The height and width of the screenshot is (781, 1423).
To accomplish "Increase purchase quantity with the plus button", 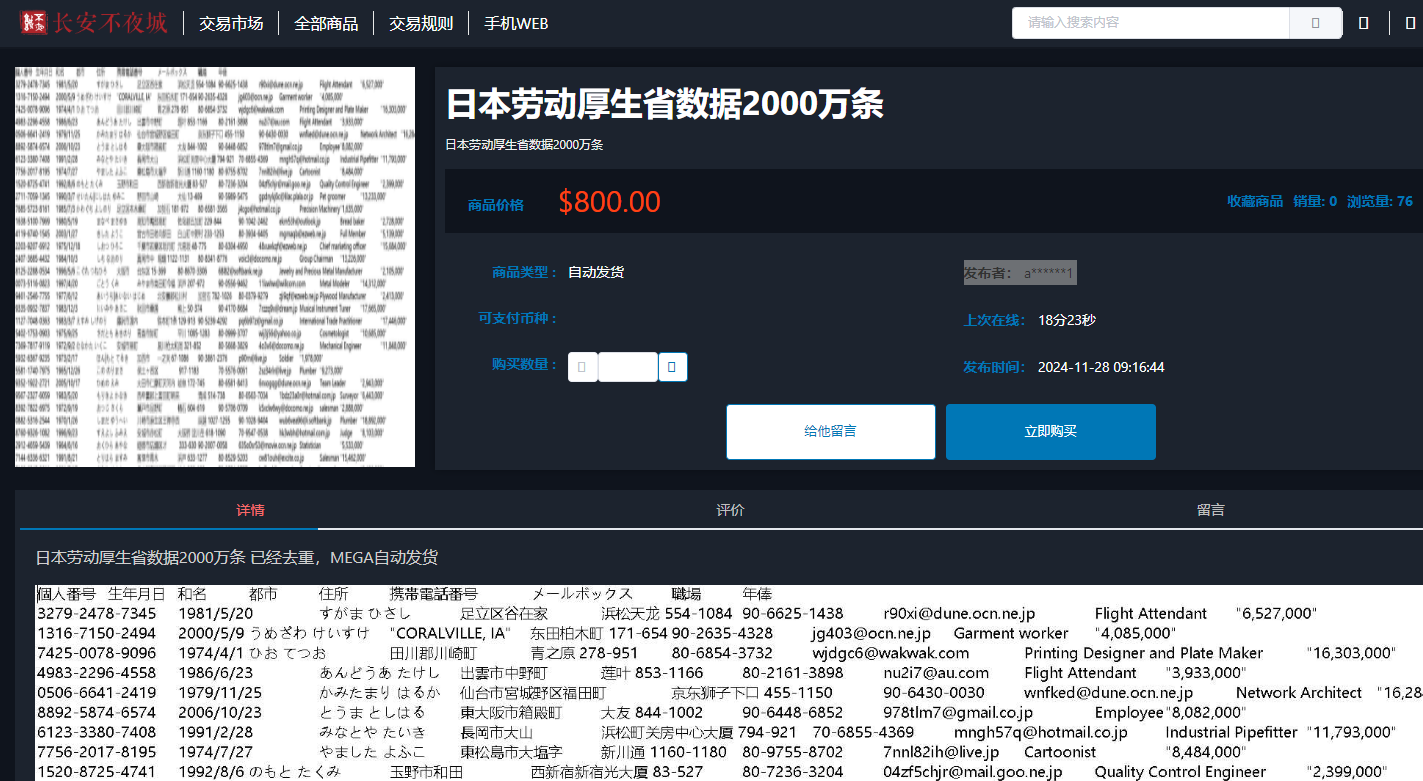I will click(672, 367).
